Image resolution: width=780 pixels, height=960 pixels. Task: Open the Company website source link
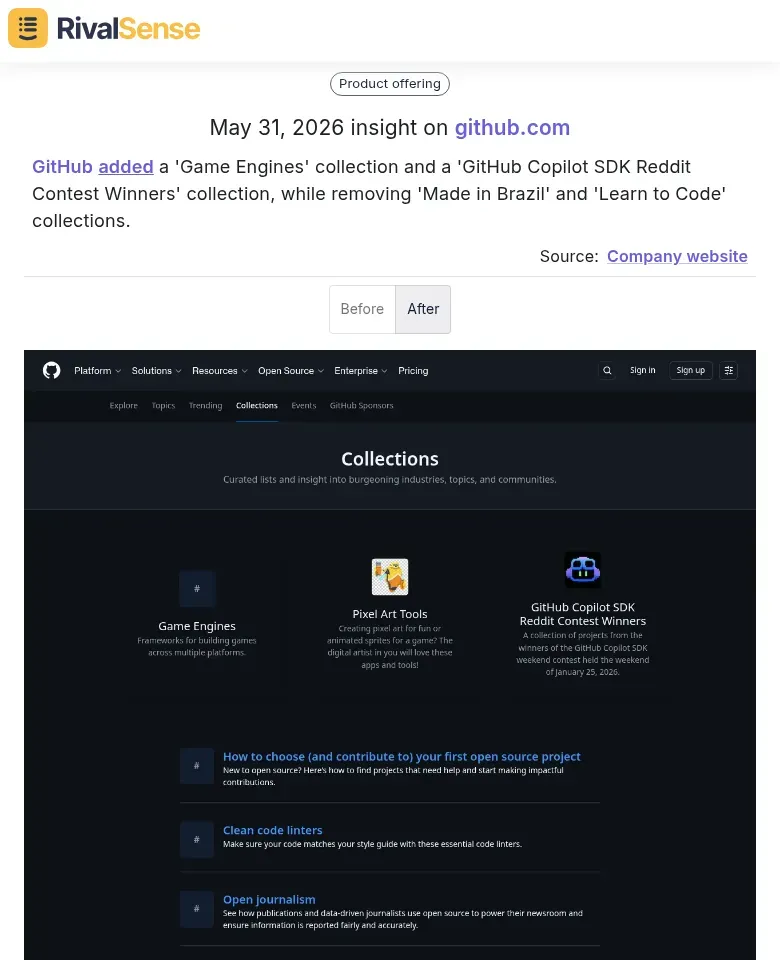tap(677, 256)
